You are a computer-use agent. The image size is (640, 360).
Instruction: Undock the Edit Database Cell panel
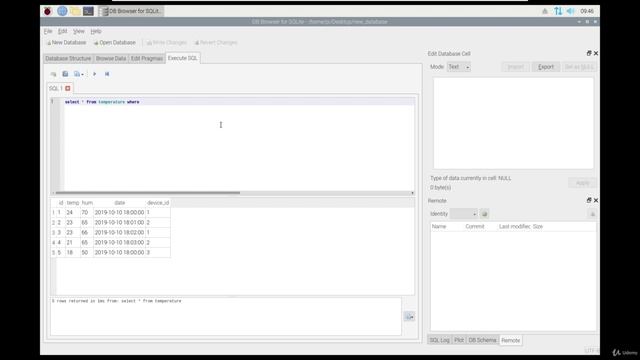pos(589,53)
